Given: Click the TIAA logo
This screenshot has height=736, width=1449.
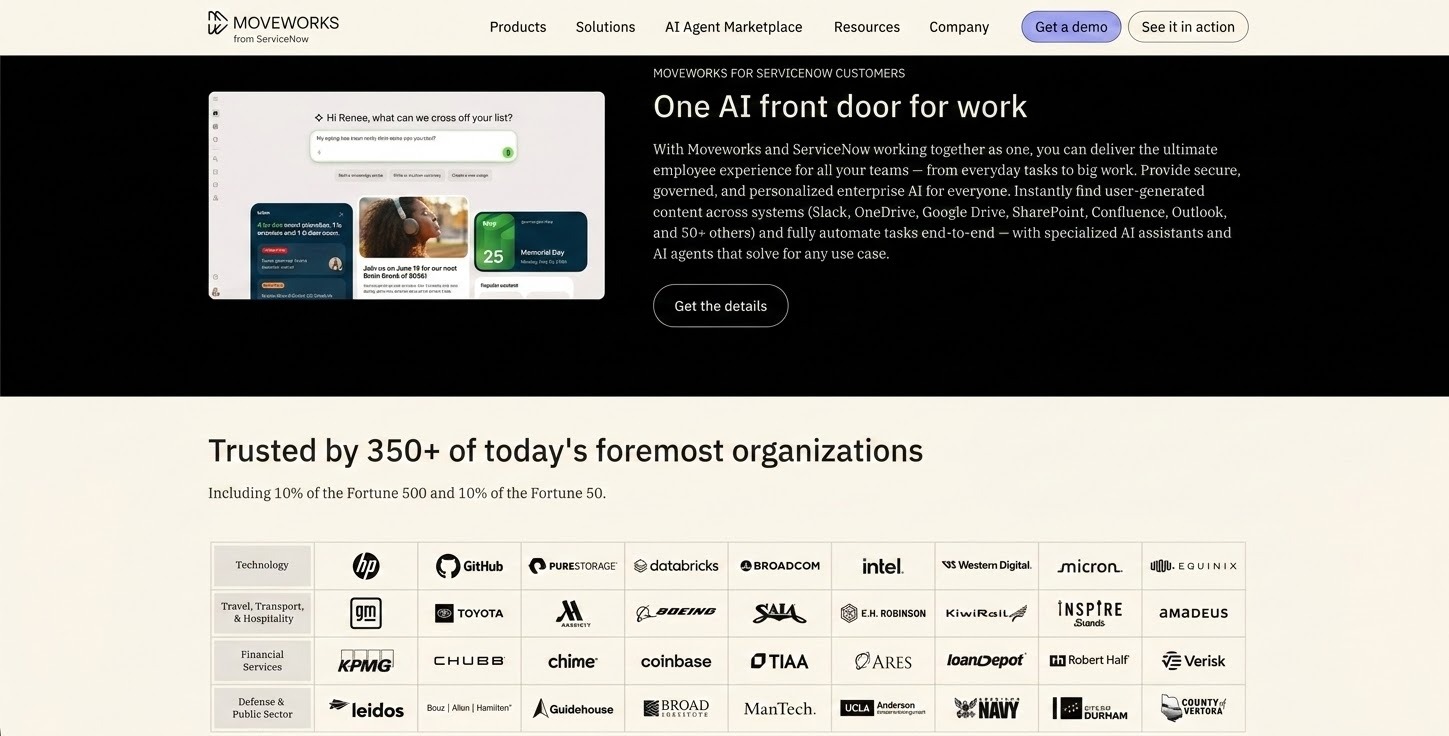Looking at the screenshot, I should (780, 661).
